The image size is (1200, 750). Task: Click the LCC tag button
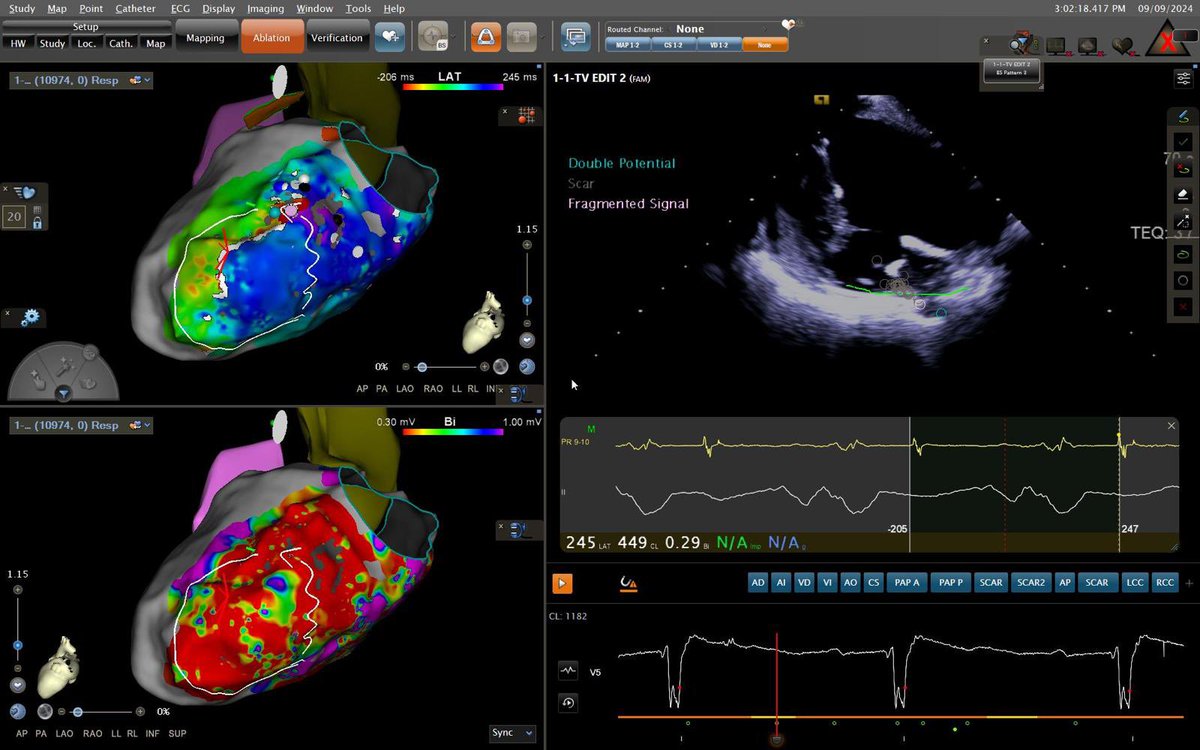1135,582
